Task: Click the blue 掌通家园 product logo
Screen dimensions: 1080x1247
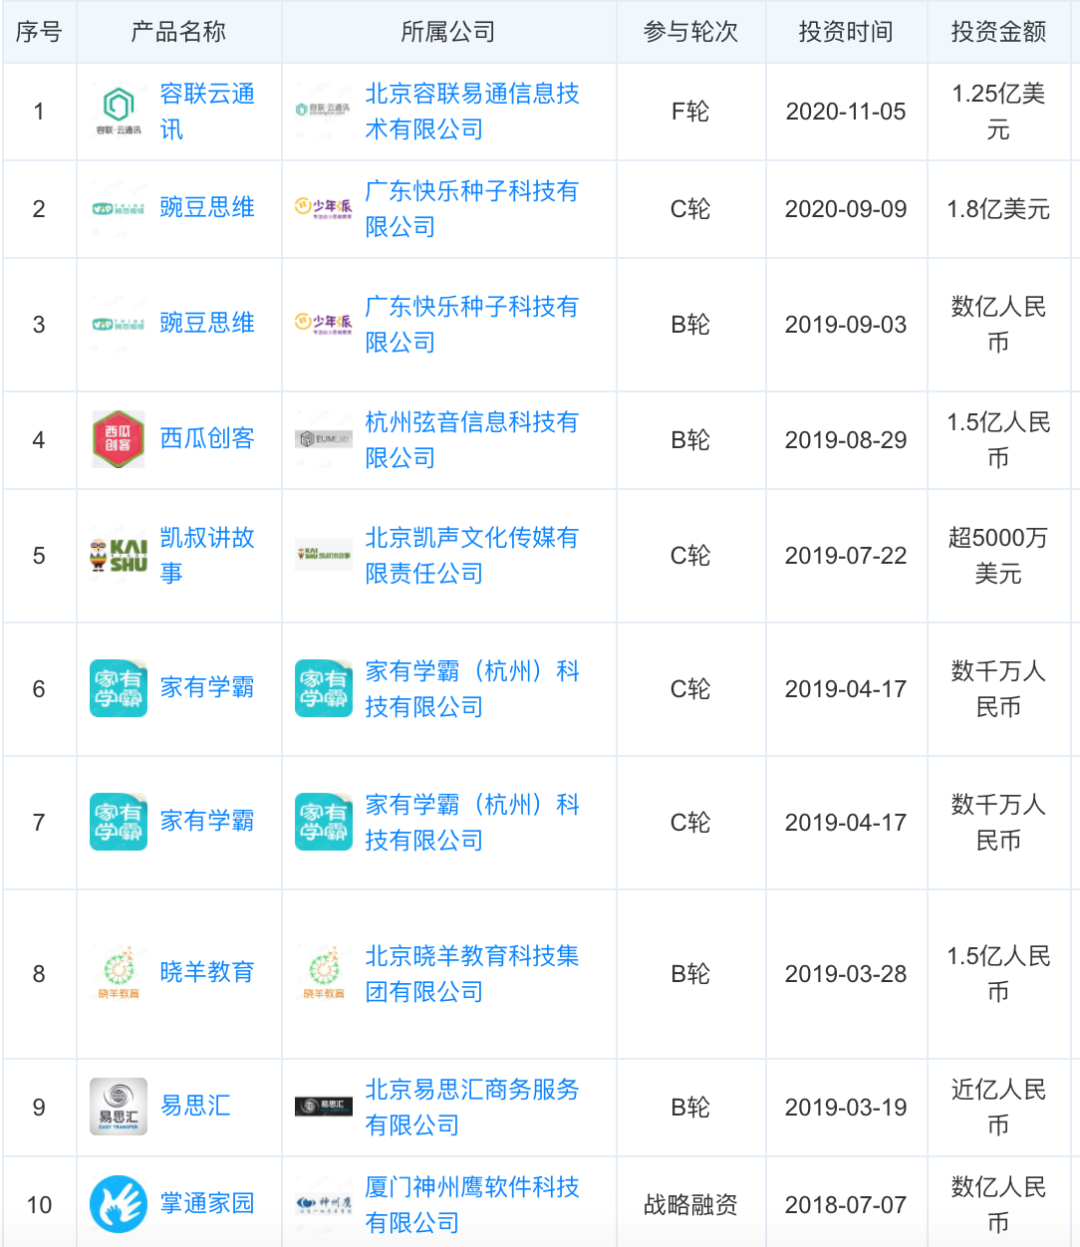Action: 119,1204
